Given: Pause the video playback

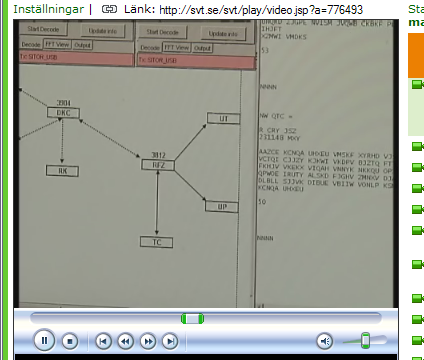Looking at the screenshot, I should pos(44,340).
